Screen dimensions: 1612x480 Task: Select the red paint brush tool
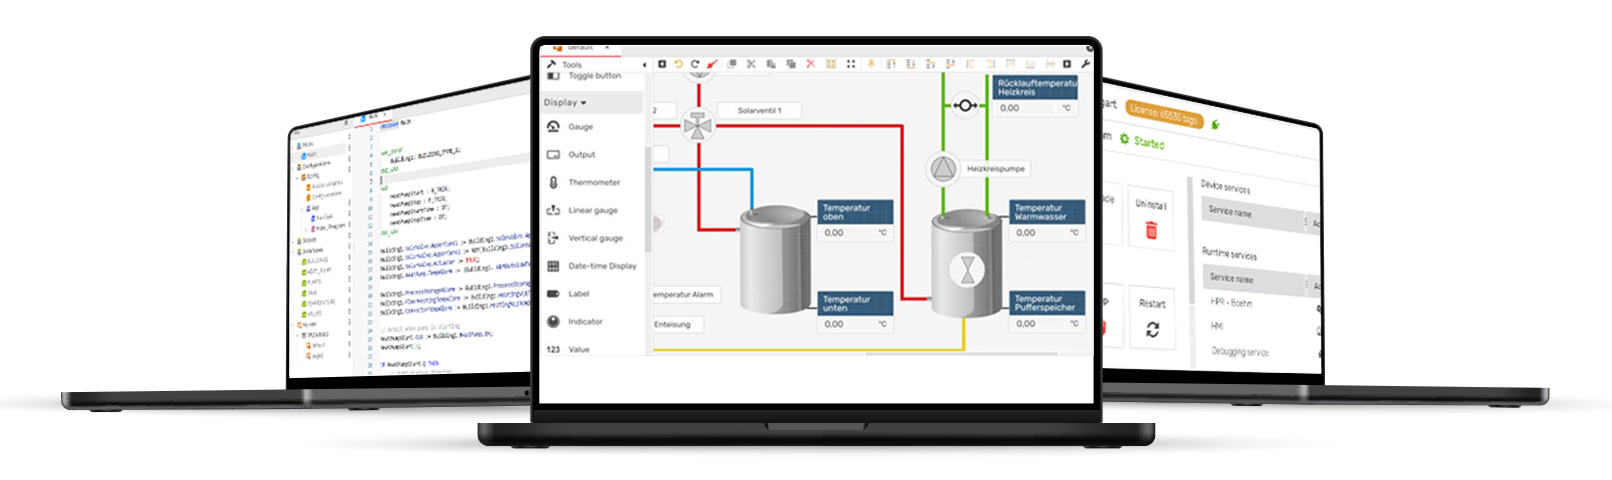tap(712, 64)
